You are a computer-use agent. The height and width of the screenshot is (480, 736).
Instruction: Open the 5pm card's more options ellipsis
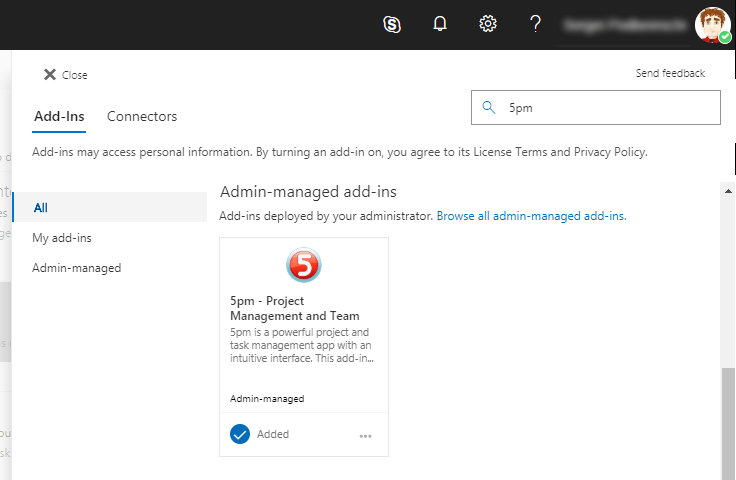click(365, 436)
